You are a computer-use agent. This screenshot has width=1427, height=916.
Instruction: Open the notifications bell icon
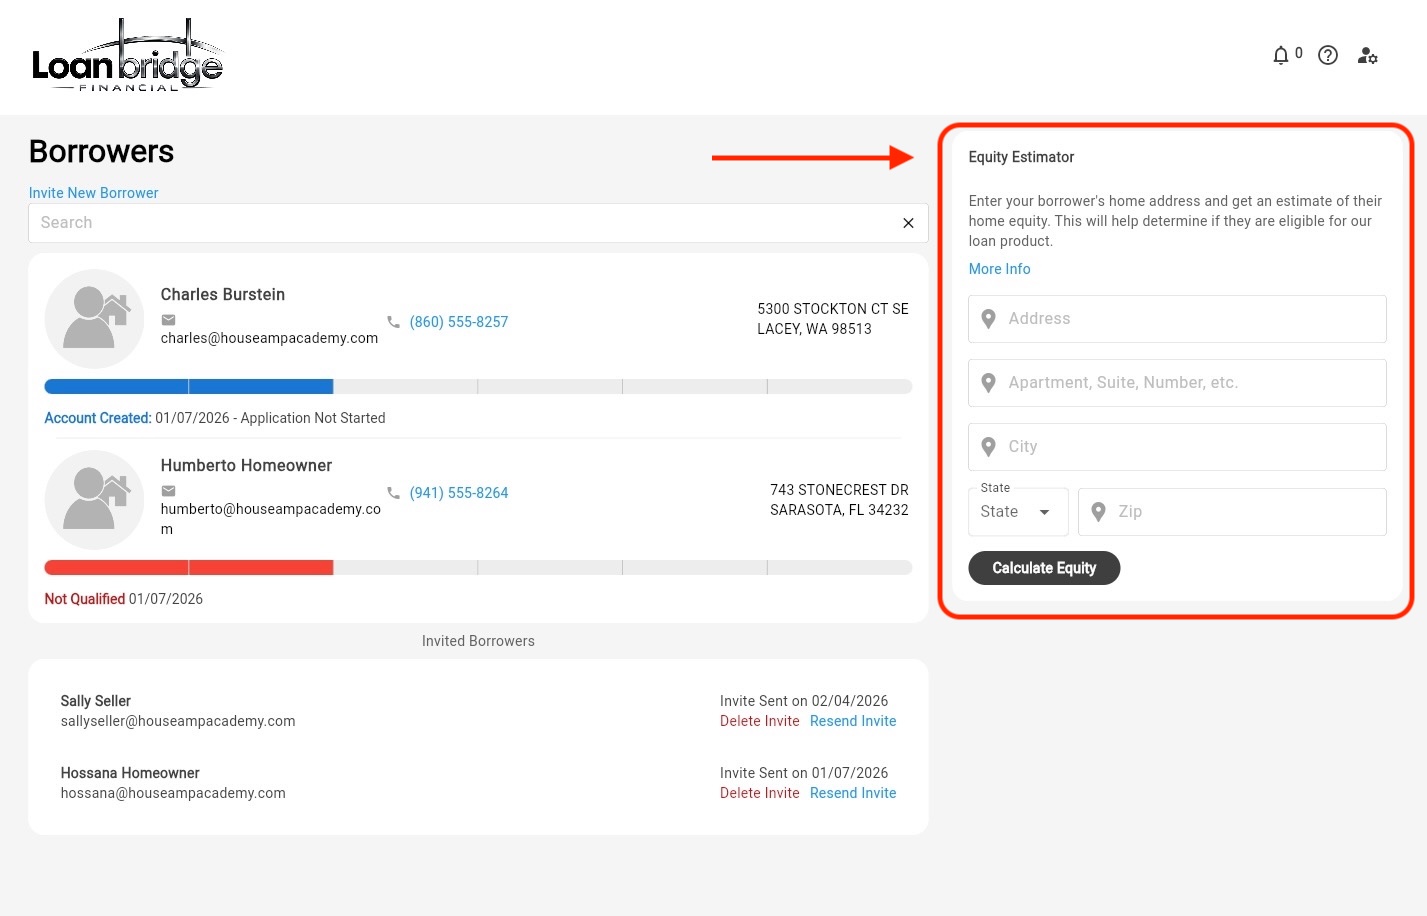click(1281, 56)
